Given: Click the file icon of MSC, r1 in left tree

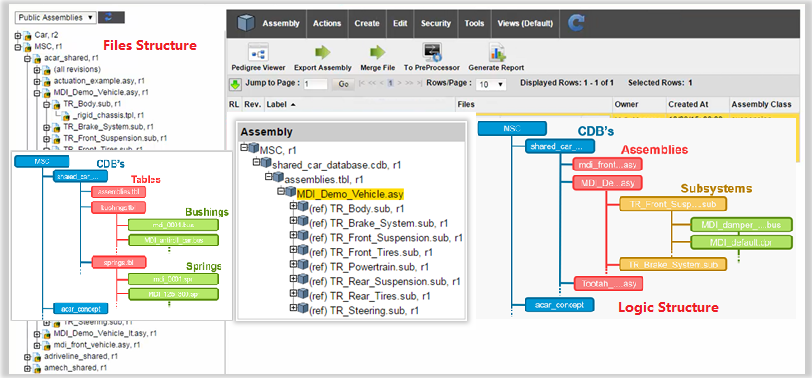Looking at the screenshot, I should (x=27, y=47).
